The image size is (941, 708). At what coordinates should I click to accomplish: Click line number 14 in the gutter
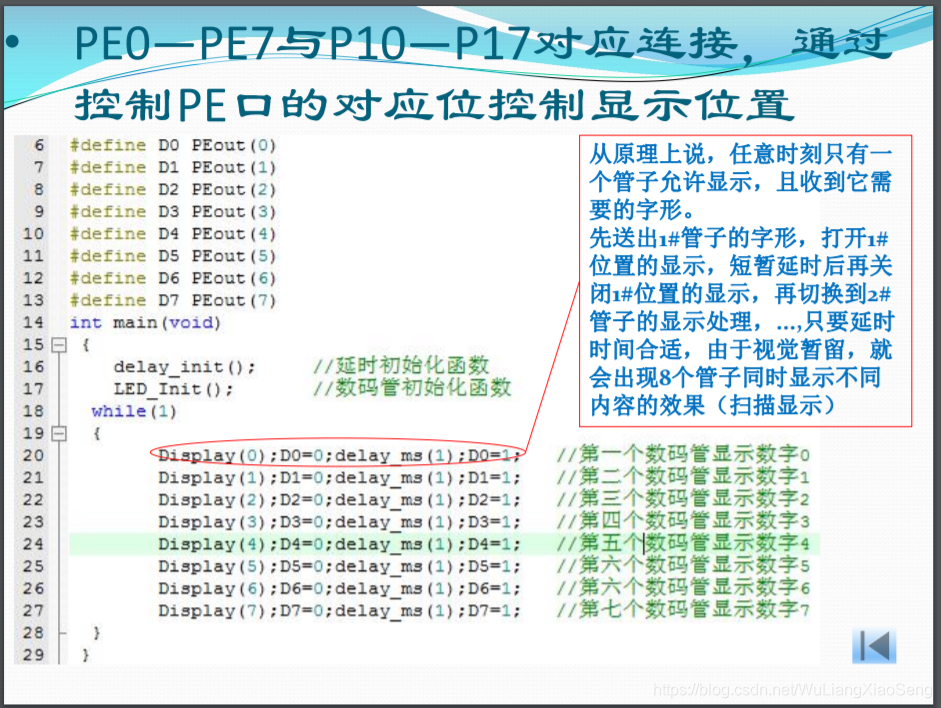pos(33,323)
